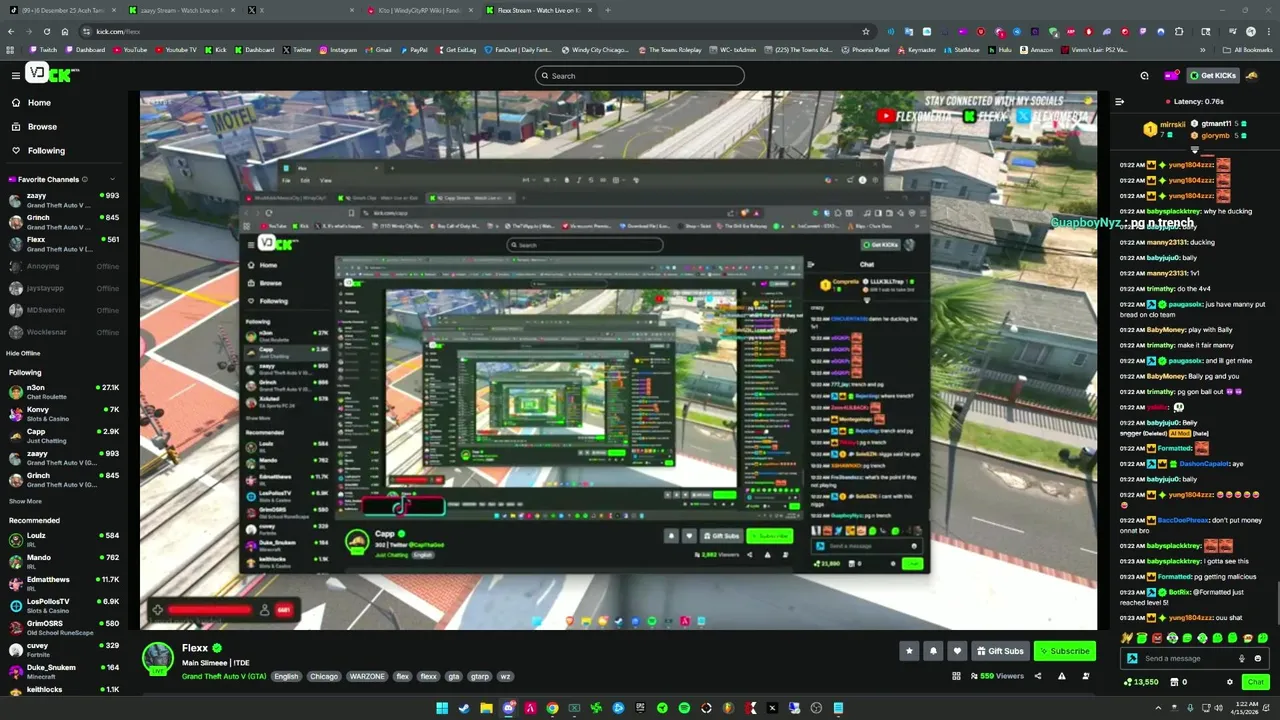Image resolution: width=1280 pixels, height=720 pixels.
Task: Click the Kick search field
Action: 640,76
